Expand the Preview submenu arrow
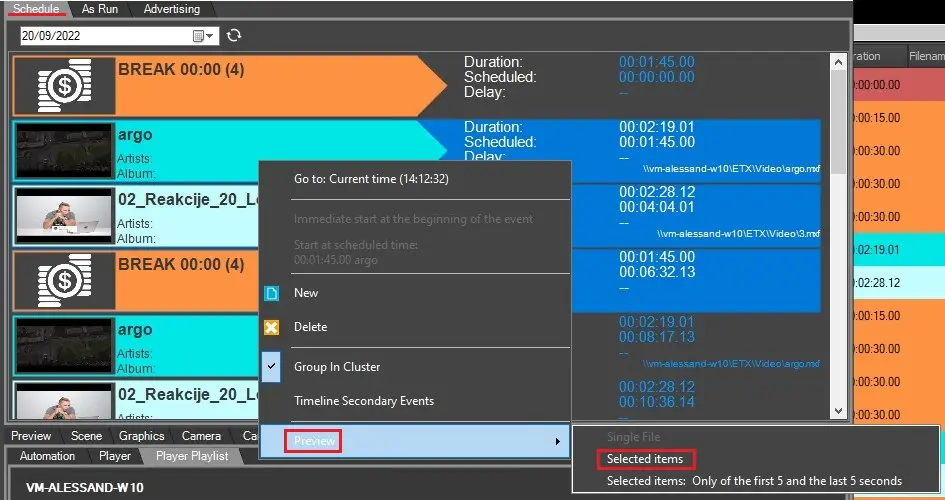The height and width of the screenshot is (500, 945). [557, 441]
